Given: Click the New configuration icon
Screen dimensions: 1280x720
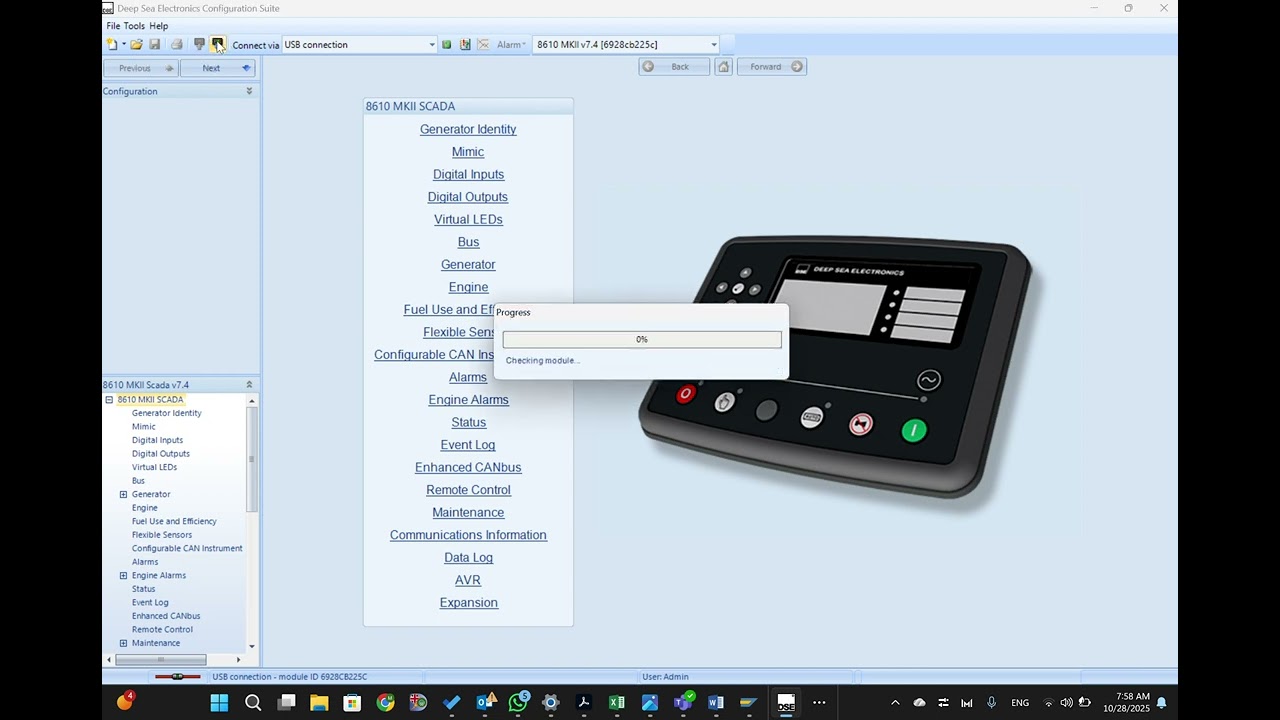Looking at the screenshot, I should coord(112,44).
